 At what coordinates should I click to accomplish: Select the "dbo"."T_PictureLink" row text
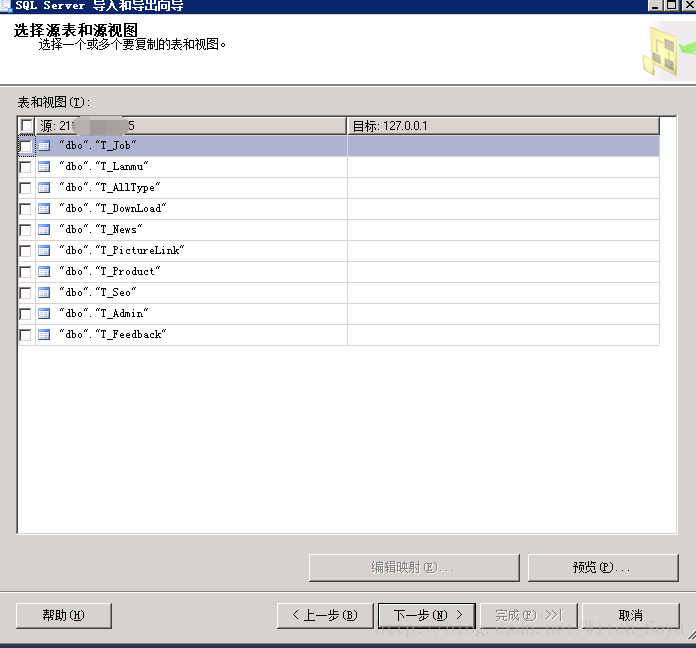pyautogui.click(x=122, y=251)
